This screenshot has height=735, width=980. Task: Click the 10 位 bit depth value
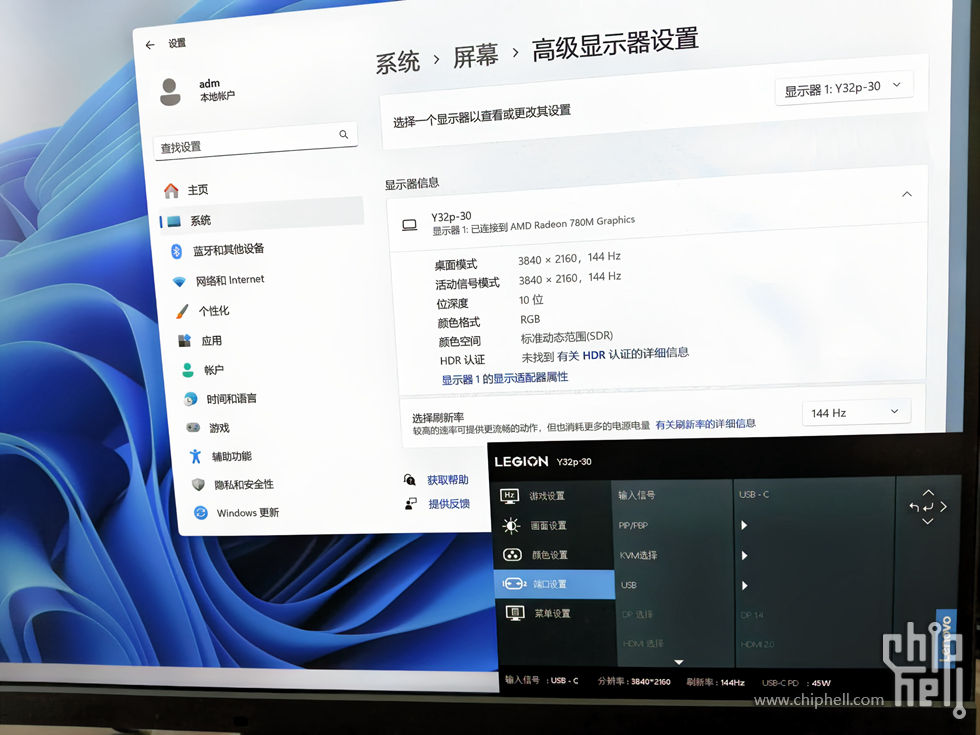click(531, 300)
